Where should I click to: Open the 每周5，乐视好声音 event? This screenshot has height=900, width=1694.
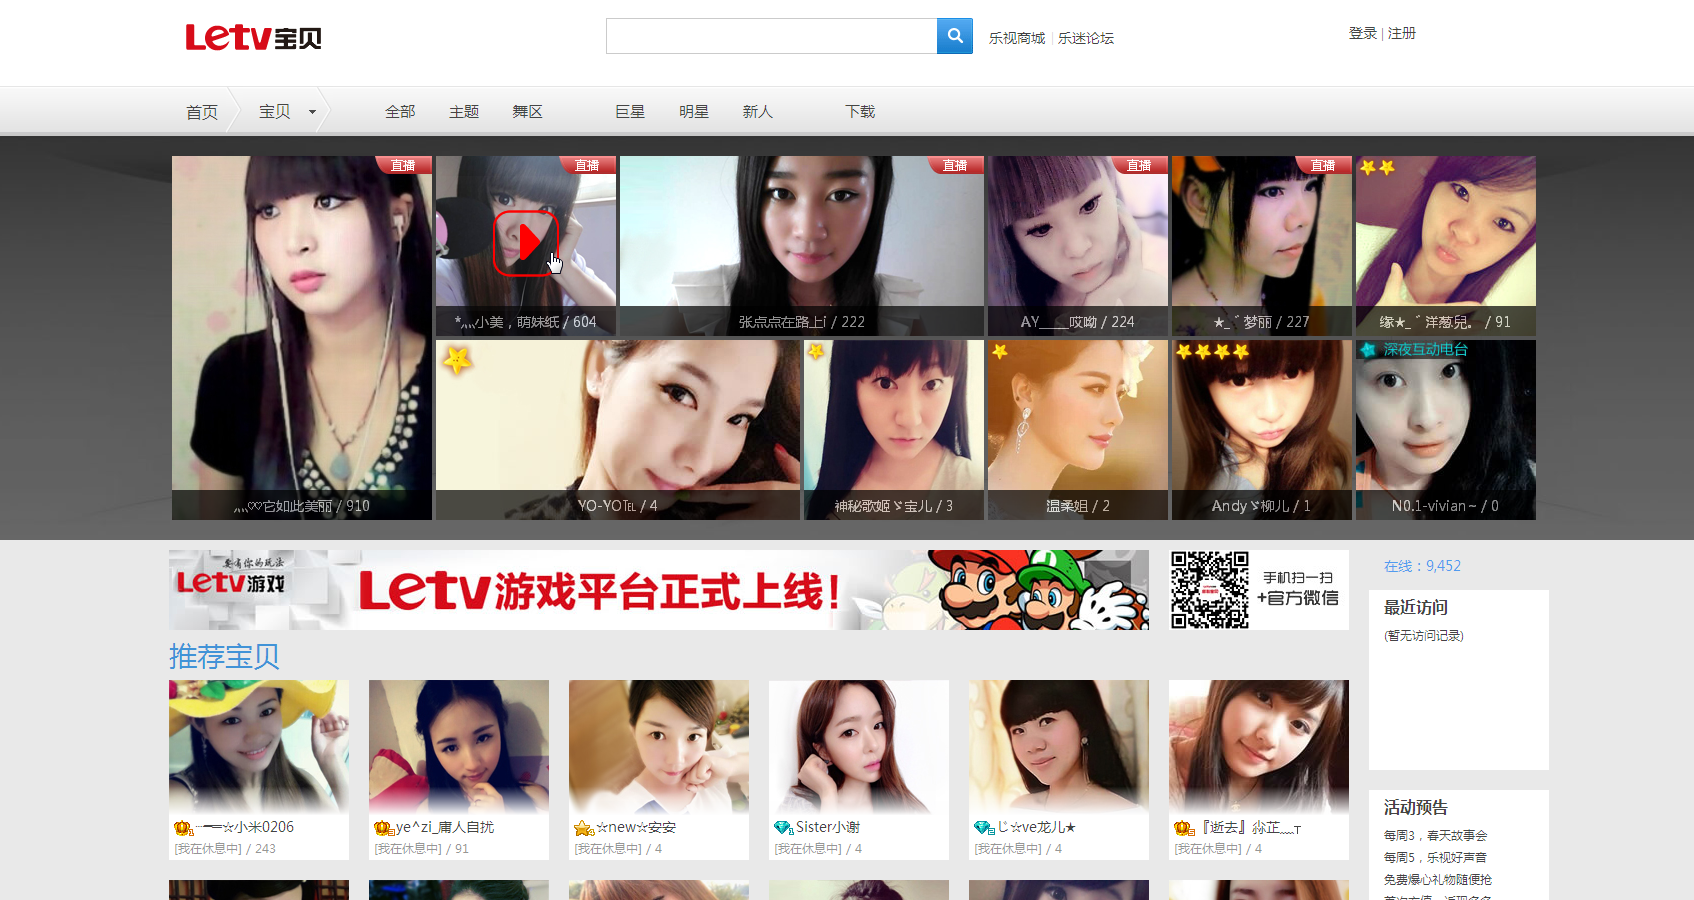point(1436,857)
